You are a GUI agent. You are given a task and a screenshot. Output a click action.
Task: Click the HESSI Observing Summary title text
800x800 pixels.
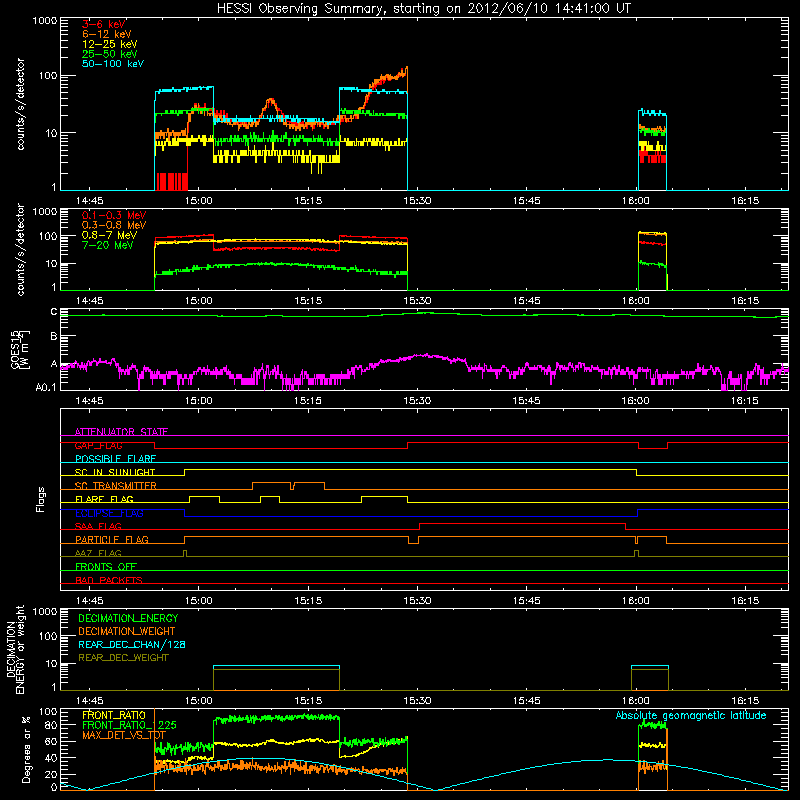click(x=423, y=9)
